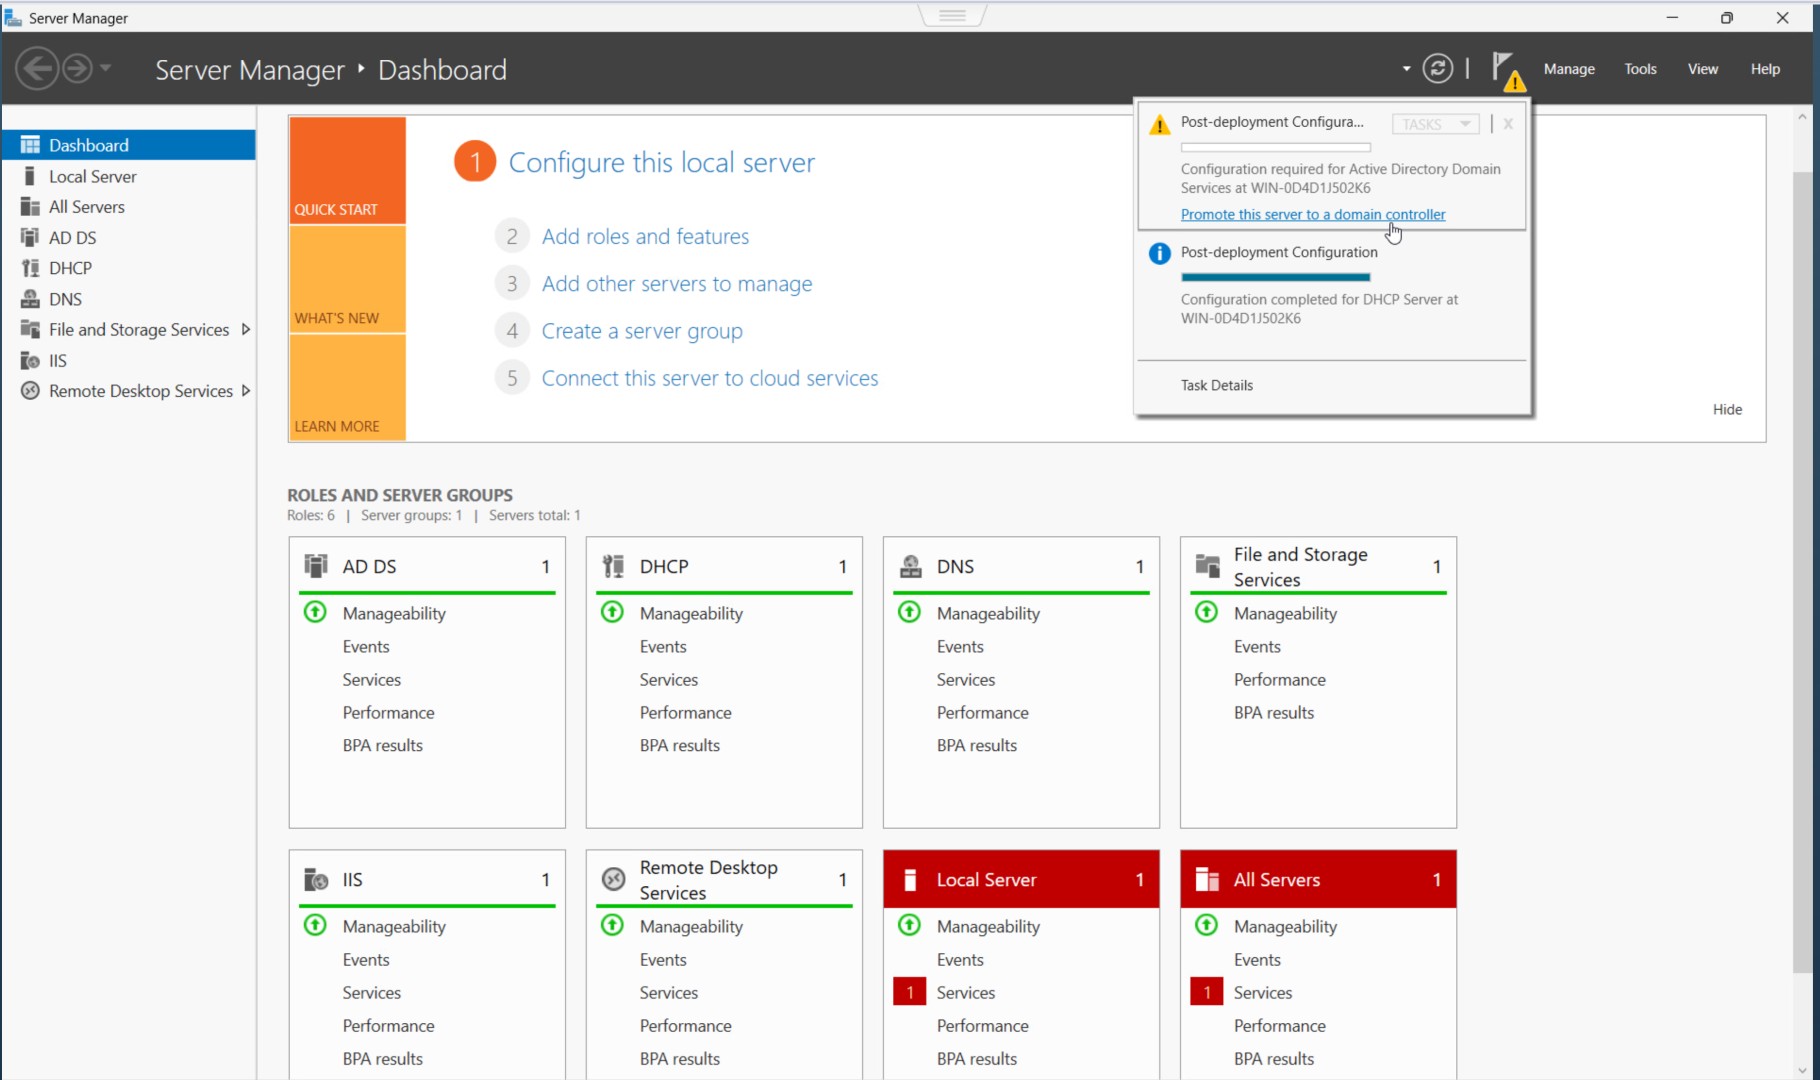1820x1080 pixels.
Task: Click the Local Server icon in the sidebar
Action: (30, 176)
